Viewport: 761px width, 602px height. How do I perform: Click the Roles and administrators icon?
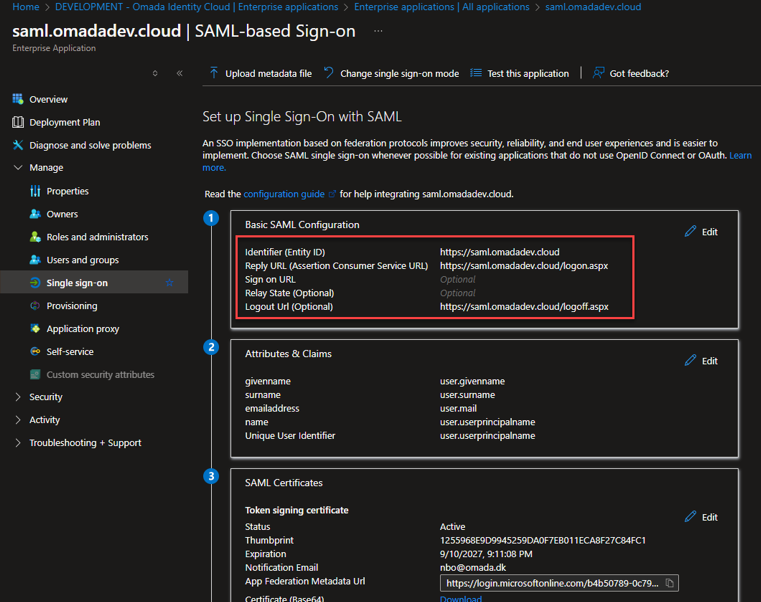coord(35,236)
